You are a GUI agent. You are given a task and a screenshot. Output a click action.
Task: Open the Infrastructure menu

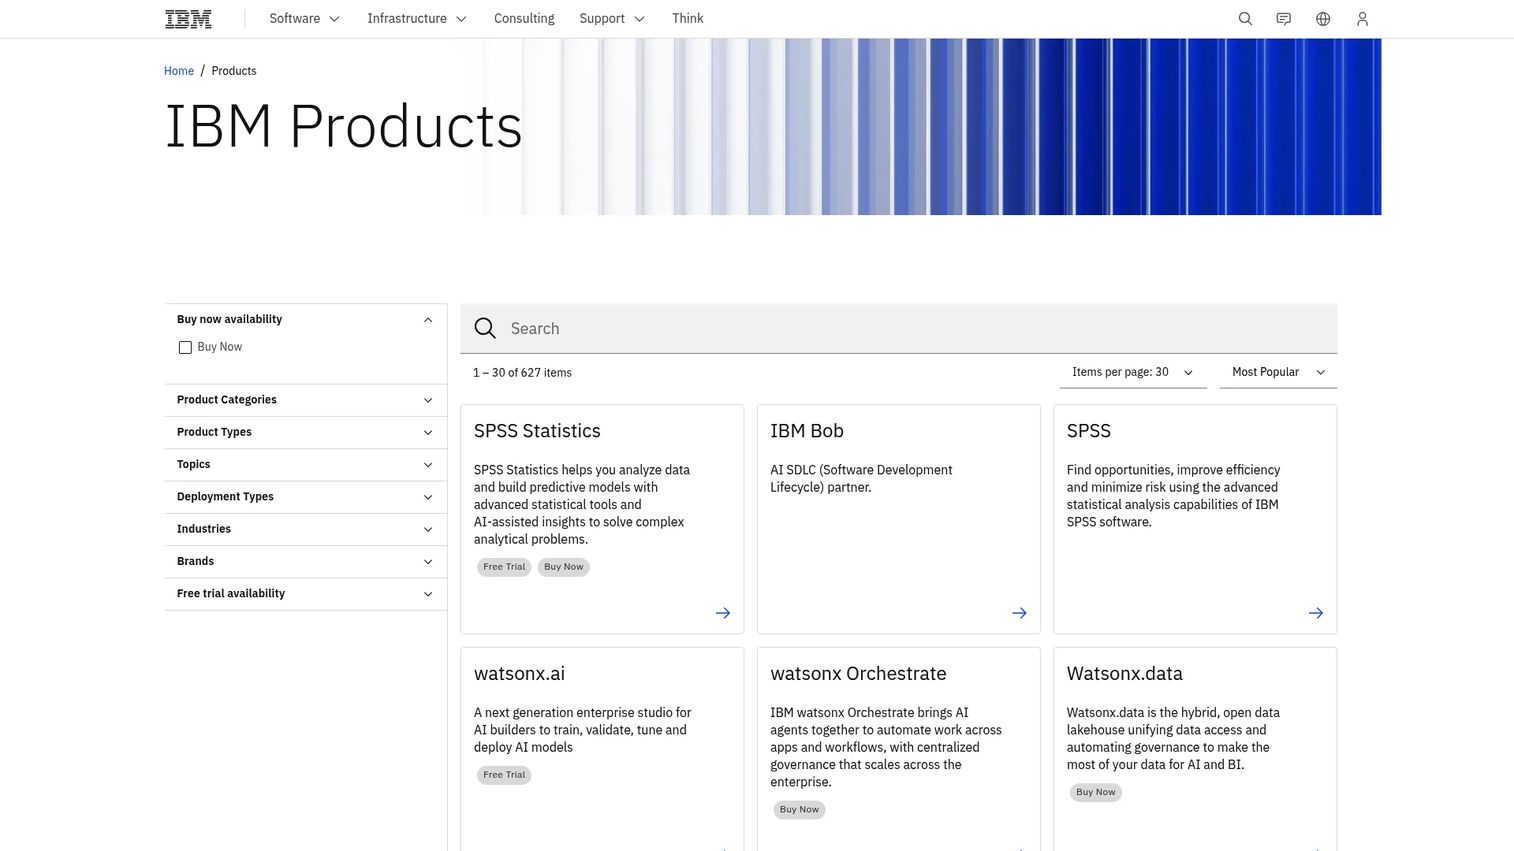pos(417,19)
